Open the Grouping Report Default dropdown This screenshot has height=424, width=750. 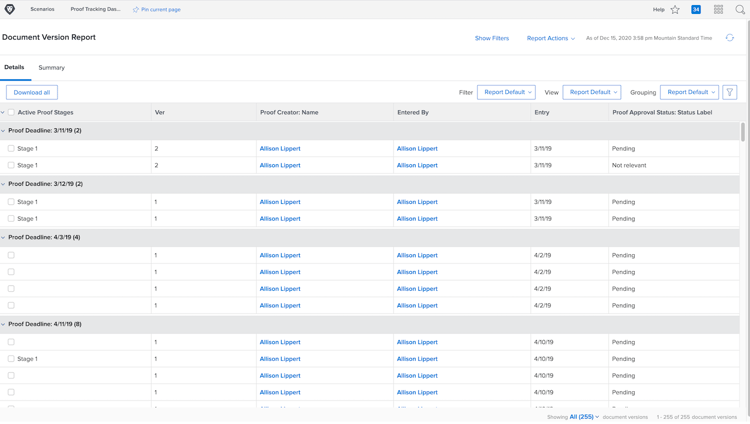pyautogui.click(x=690, y=92)
